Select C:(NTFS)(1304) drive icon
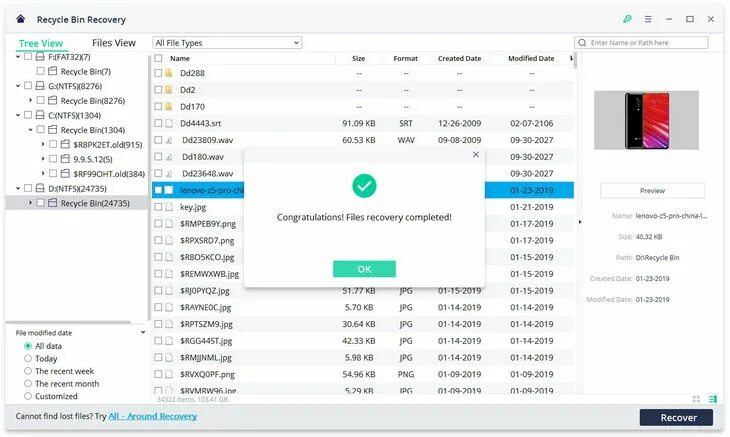The image size is (730, 437). (x=40, y=115)
